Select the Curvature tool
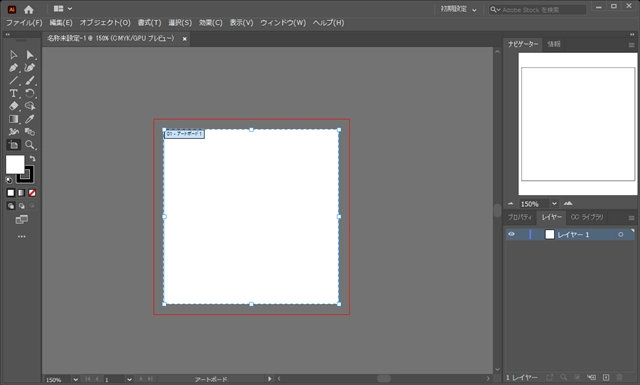 29,68
